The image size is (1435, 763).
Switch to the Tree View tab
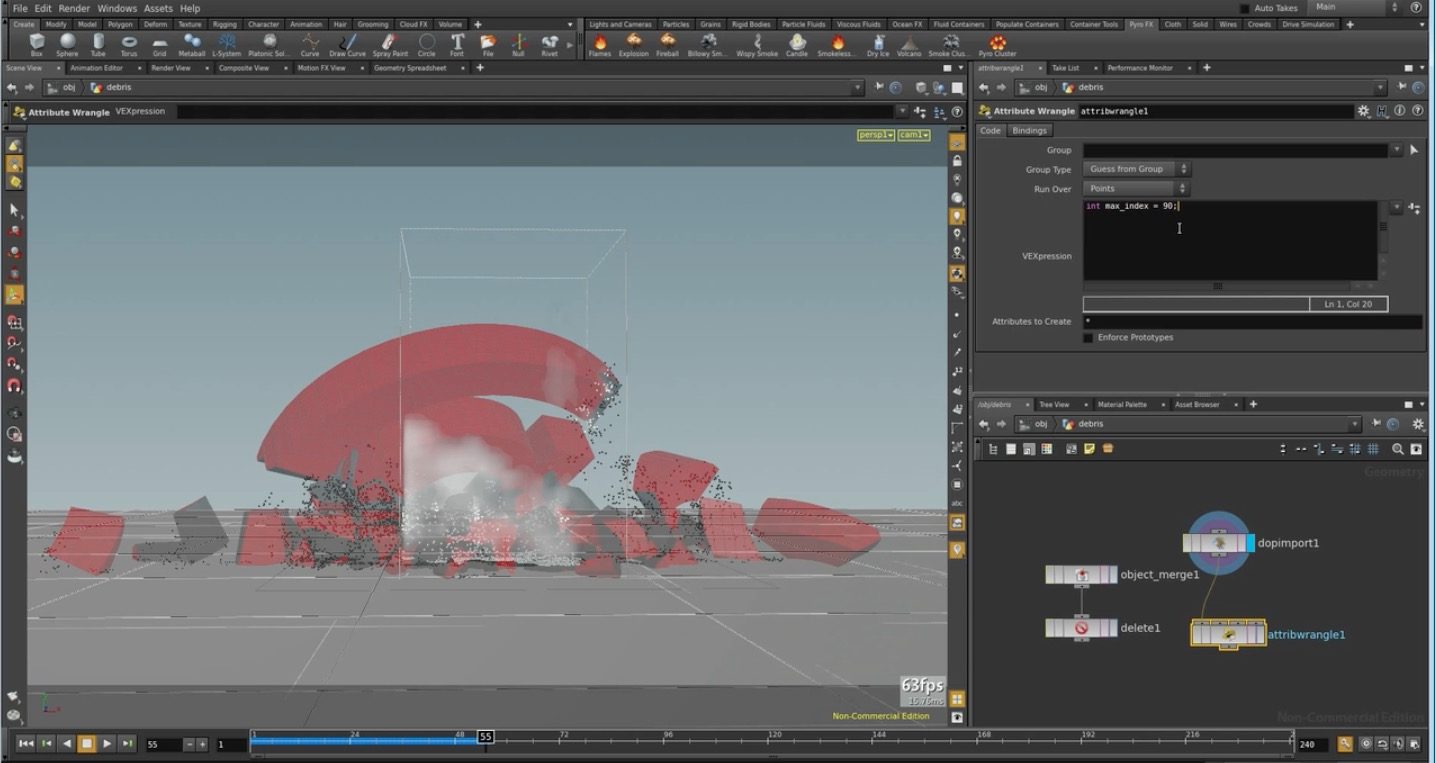pos(1054,405)
